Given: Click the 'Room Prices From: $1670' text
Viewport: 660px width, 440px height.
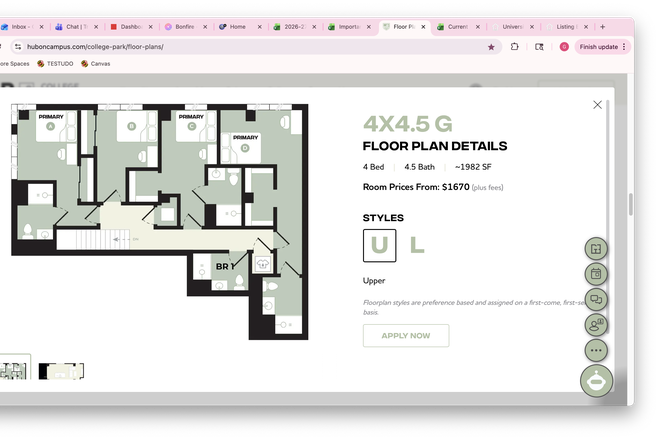Looking at the screenshot, I should (x=416, y=187).
